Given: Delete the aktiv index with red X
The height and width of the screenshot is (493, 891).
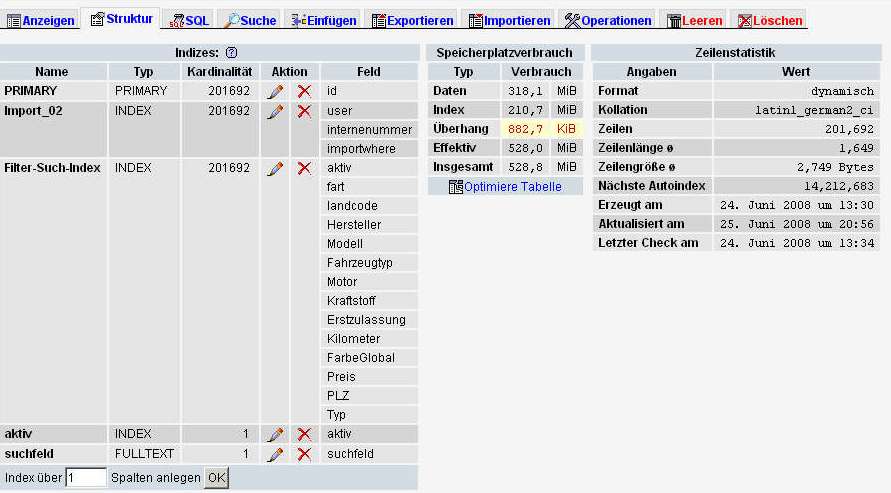Looking at the screenshot, I should [304, 434].
